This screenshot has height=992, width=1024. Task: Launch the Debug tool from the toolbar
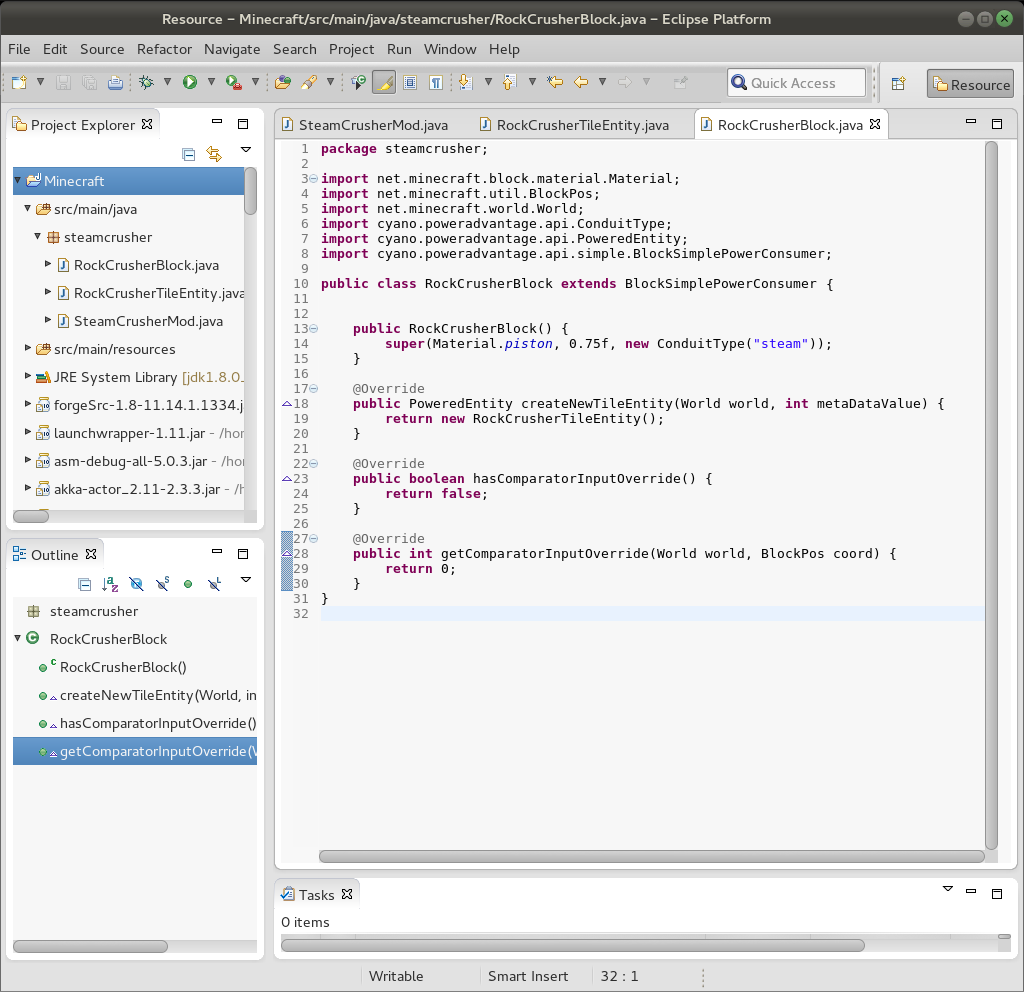[x=144, y=82]
